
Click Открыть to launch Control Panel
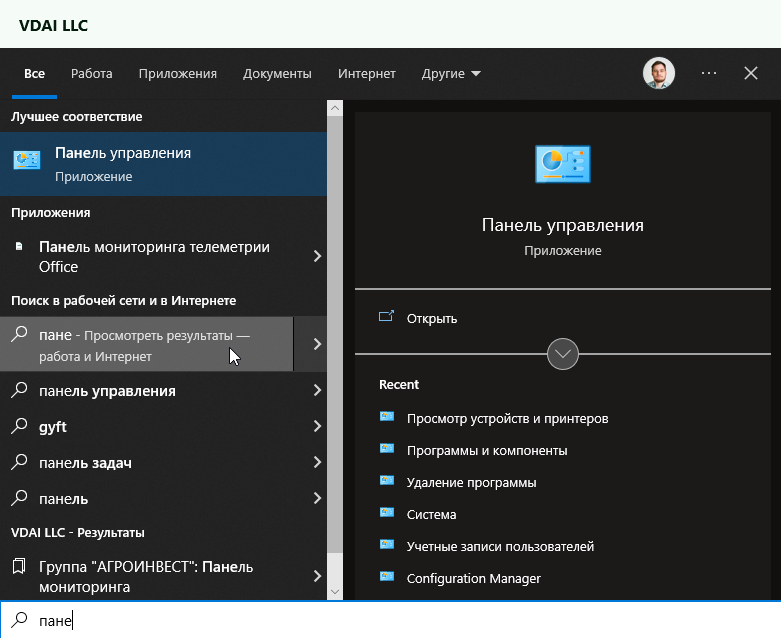click(x=431, y=318)
